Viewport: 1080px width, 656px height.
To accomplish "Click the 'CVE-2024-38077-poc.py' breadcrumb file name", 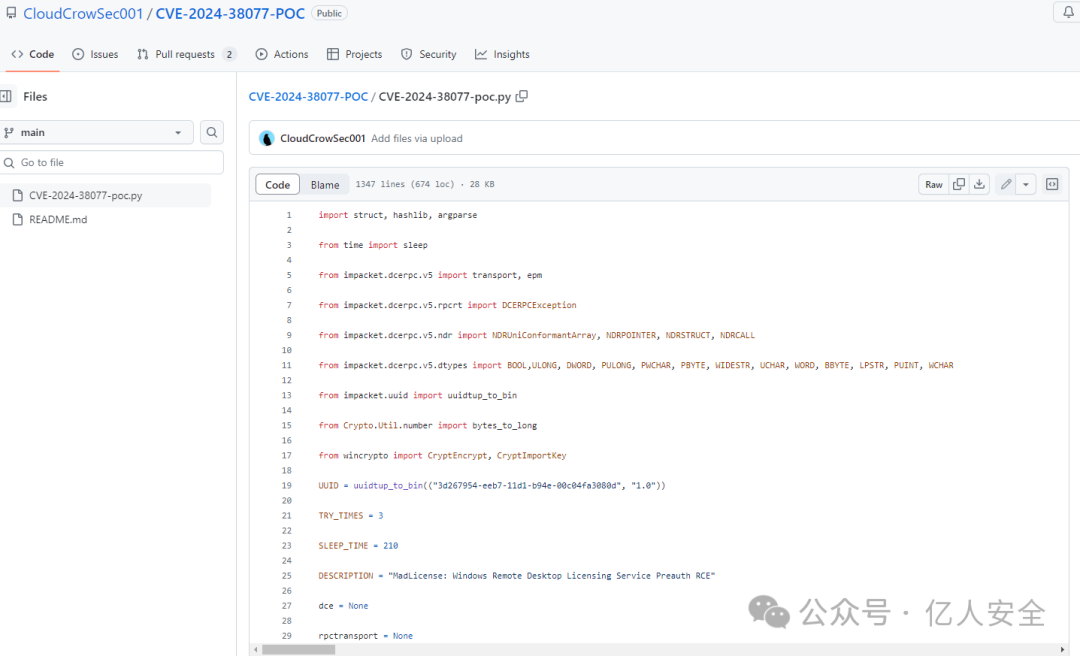I will click(x=445, y=96).
